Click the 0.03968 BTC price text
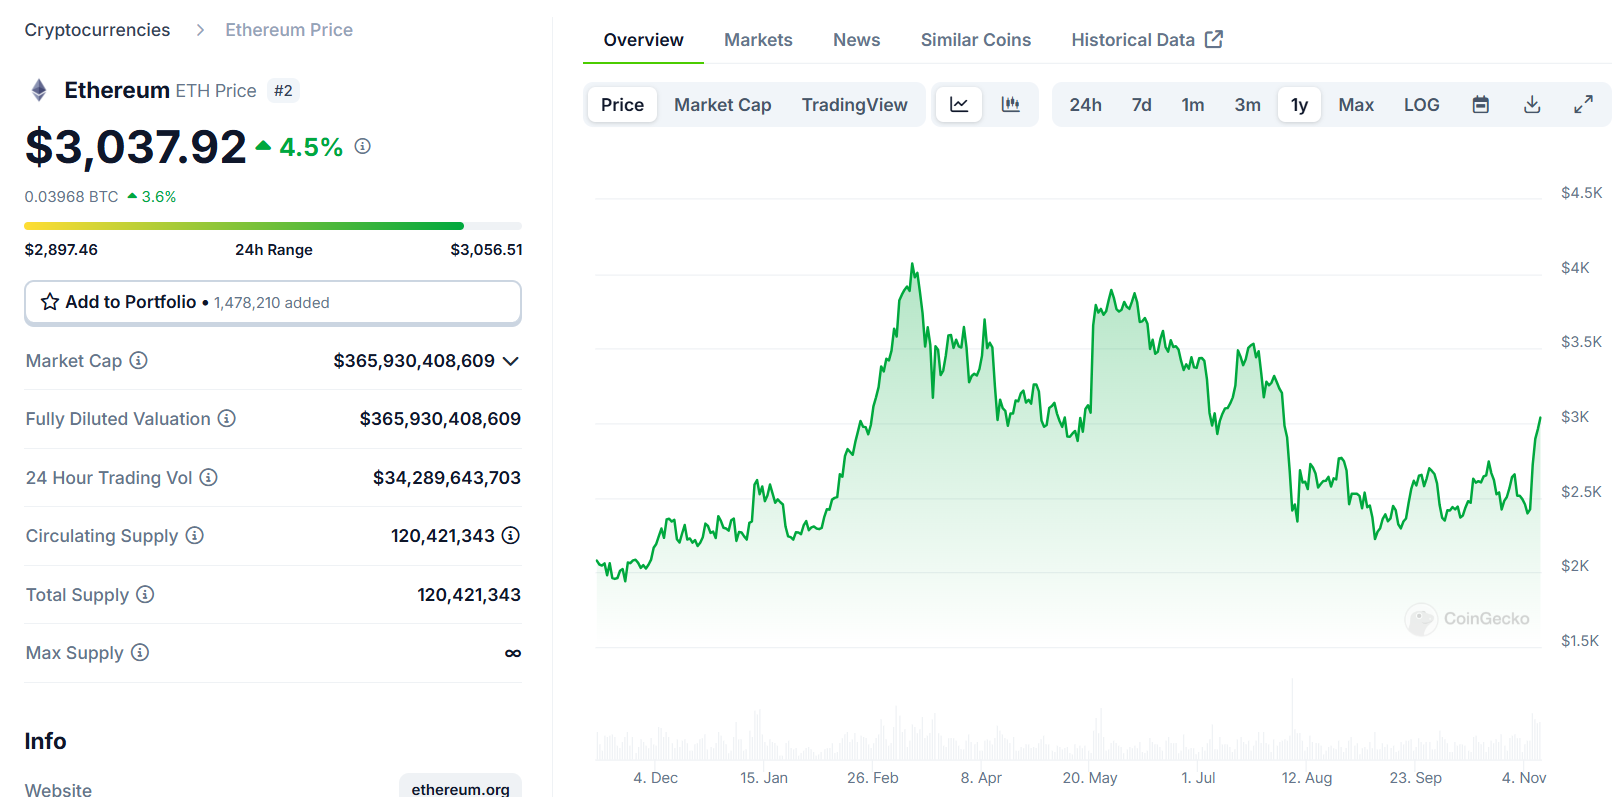The image size is (1623, 797). pyautogui.click(x=71, y=197)
